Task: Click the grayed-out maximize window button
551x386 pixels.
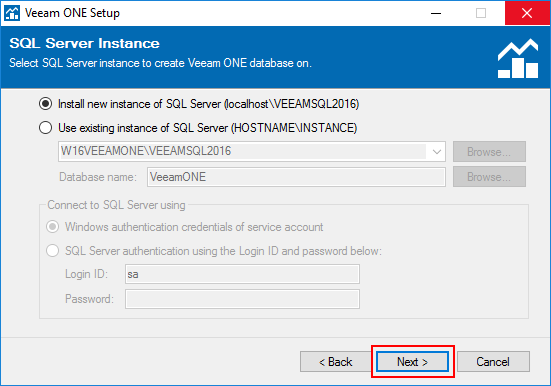Action: (x=481, y=13)
